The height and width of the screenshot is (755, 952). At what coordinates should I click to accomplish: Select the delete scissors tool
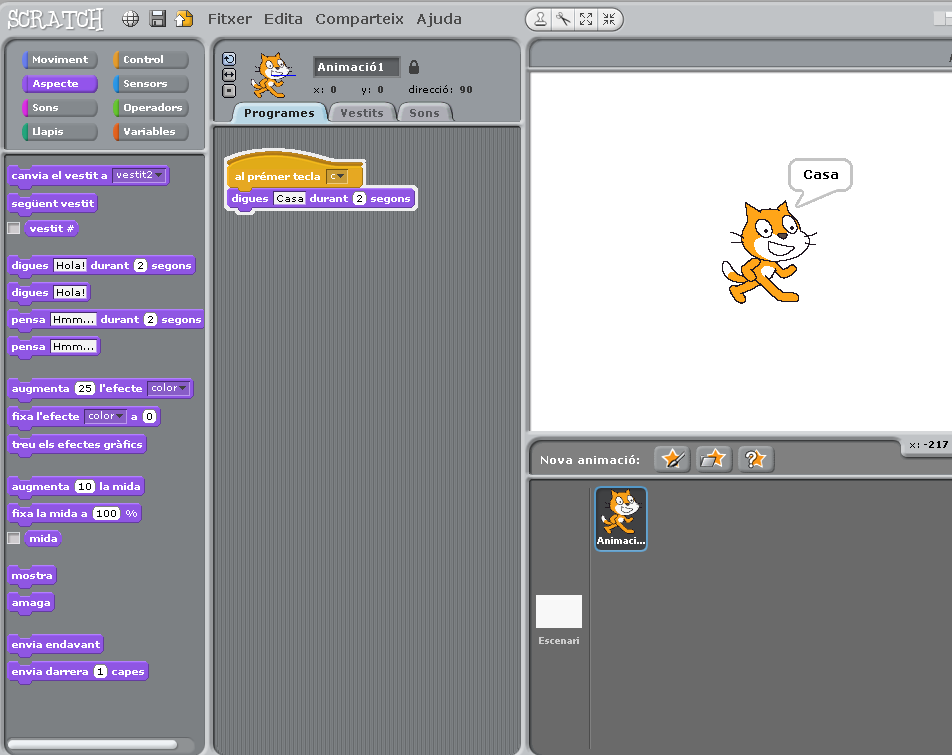[x=563, y=19]
